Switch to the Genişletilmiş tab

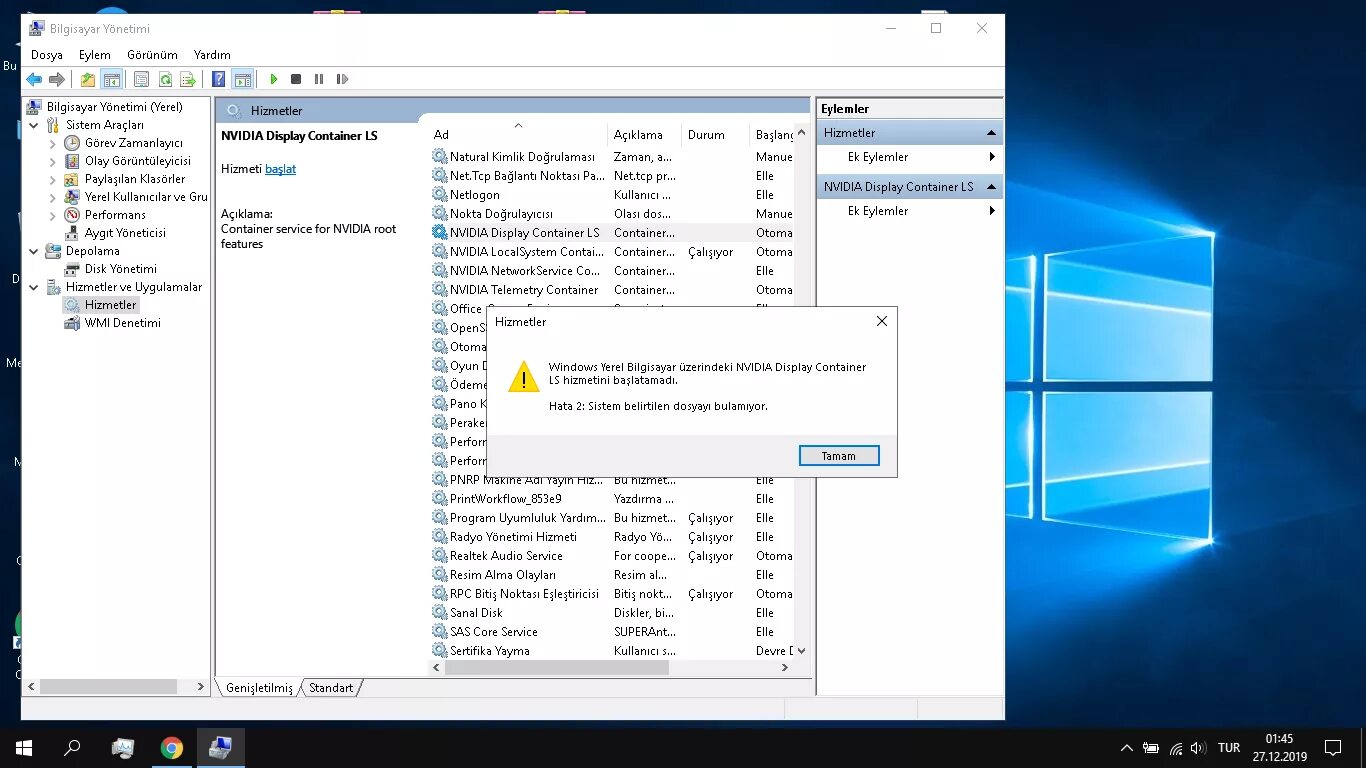click(x=259, y=688)
